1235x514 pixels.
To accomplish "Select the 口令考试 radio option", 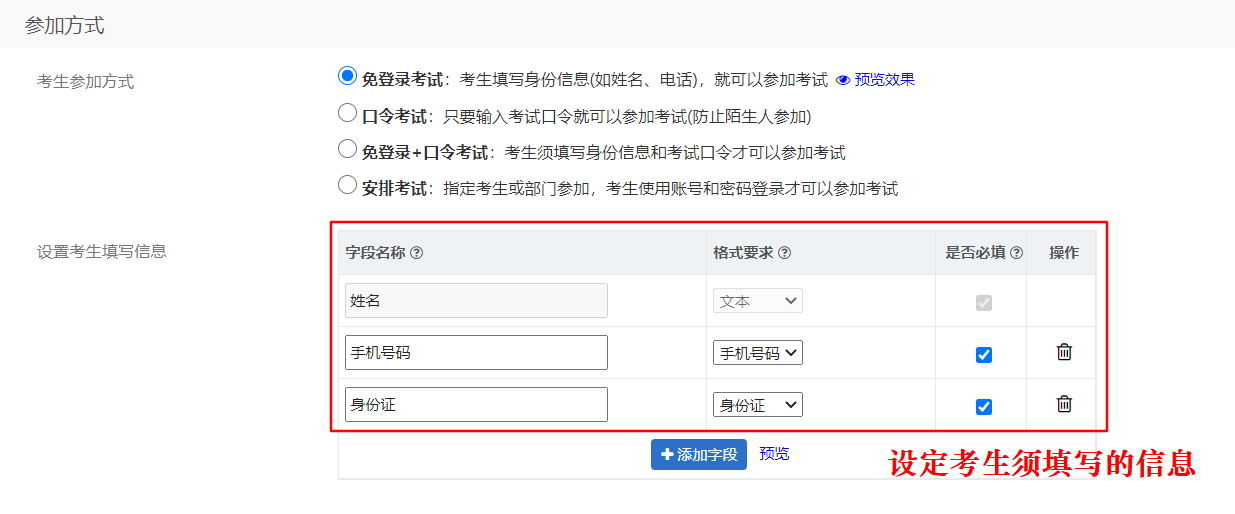I will (x=347, y=112).
